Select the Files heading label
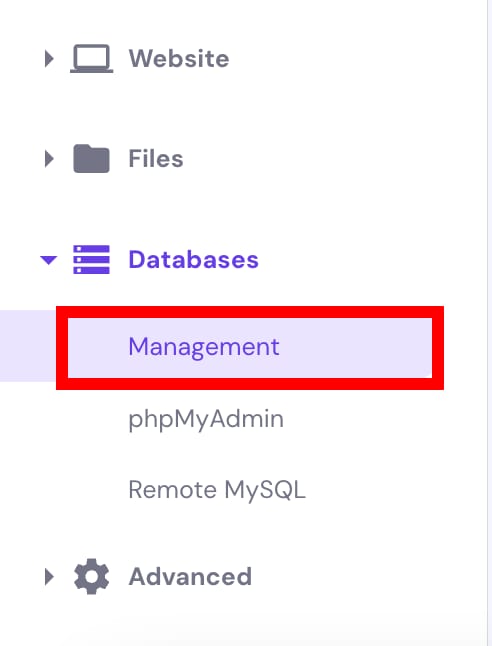Image resolution: width=492 pixels, height=646 pixels. pyautogui.click(x=156, y=159)
